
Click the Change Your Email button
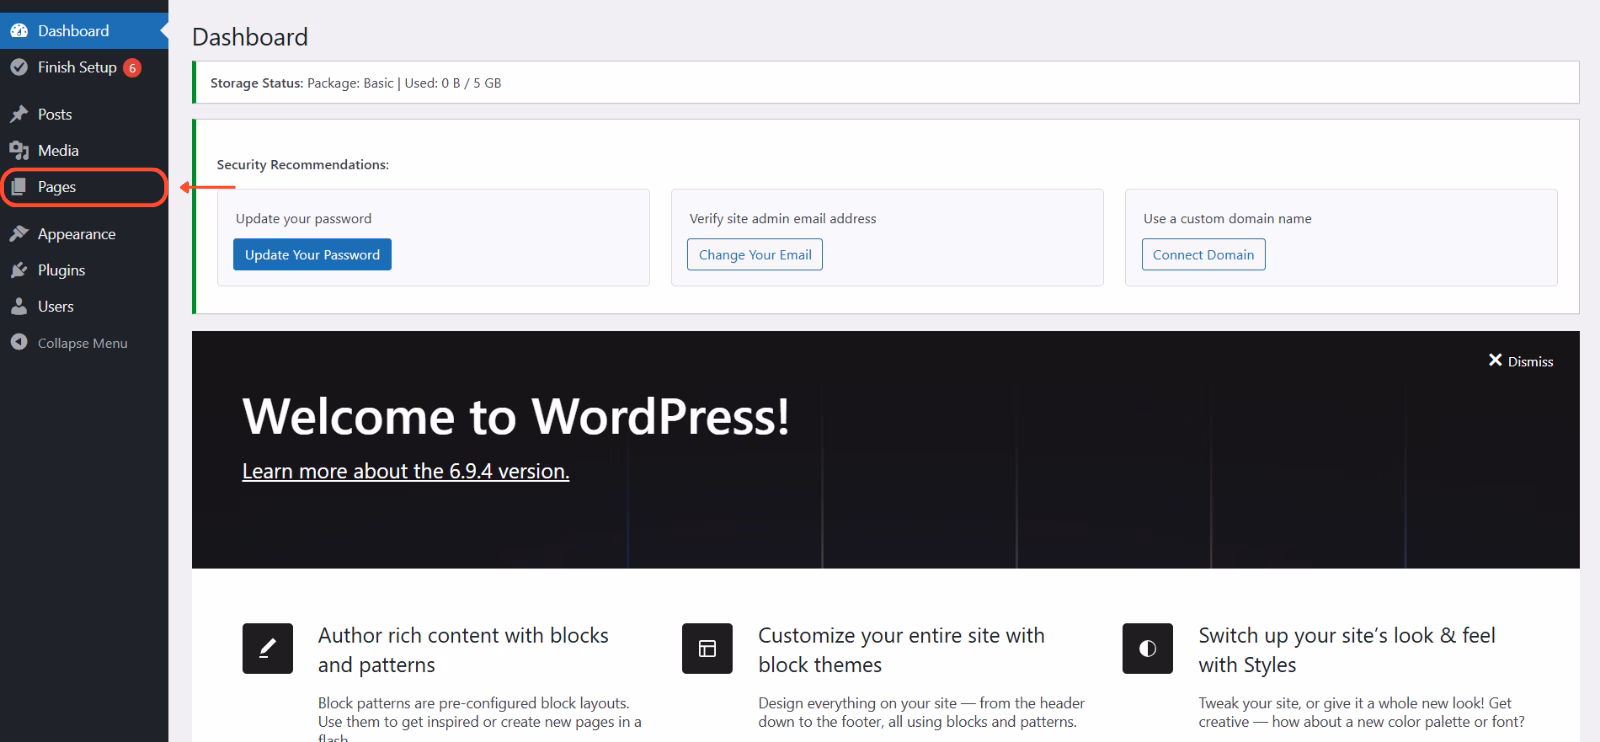point(755,254)
